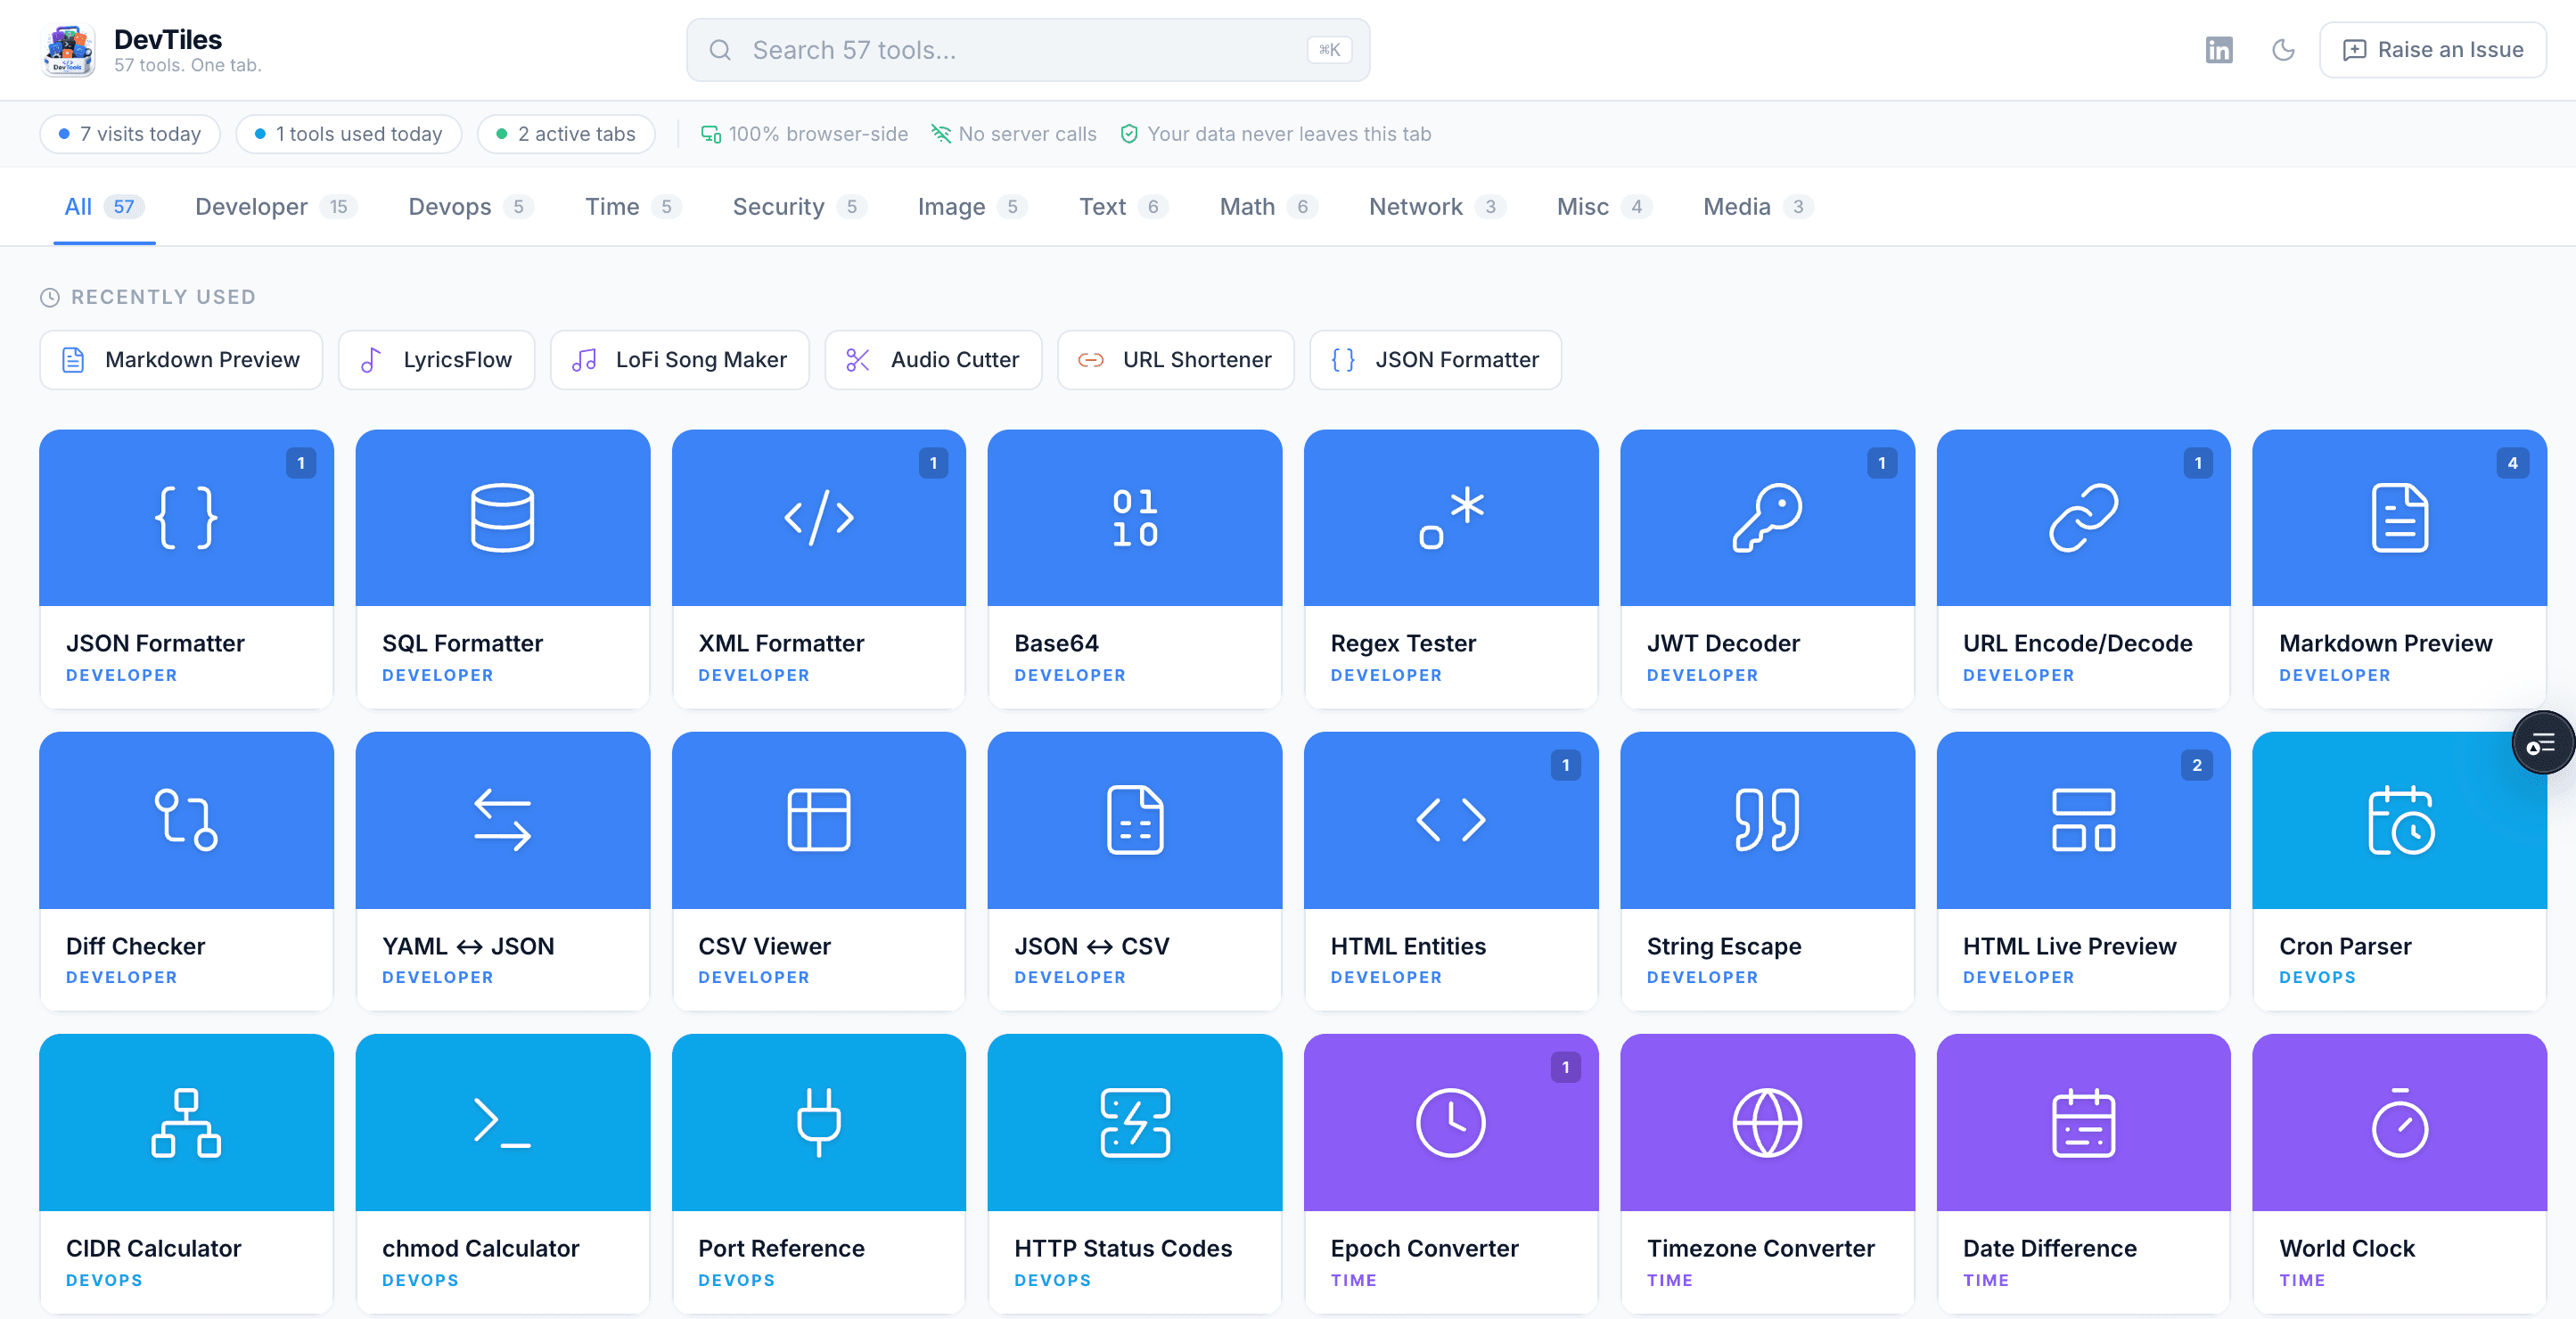
Task: Click the Raise an Issue button
Action: pyautogui.click(x=2432, y=50)
